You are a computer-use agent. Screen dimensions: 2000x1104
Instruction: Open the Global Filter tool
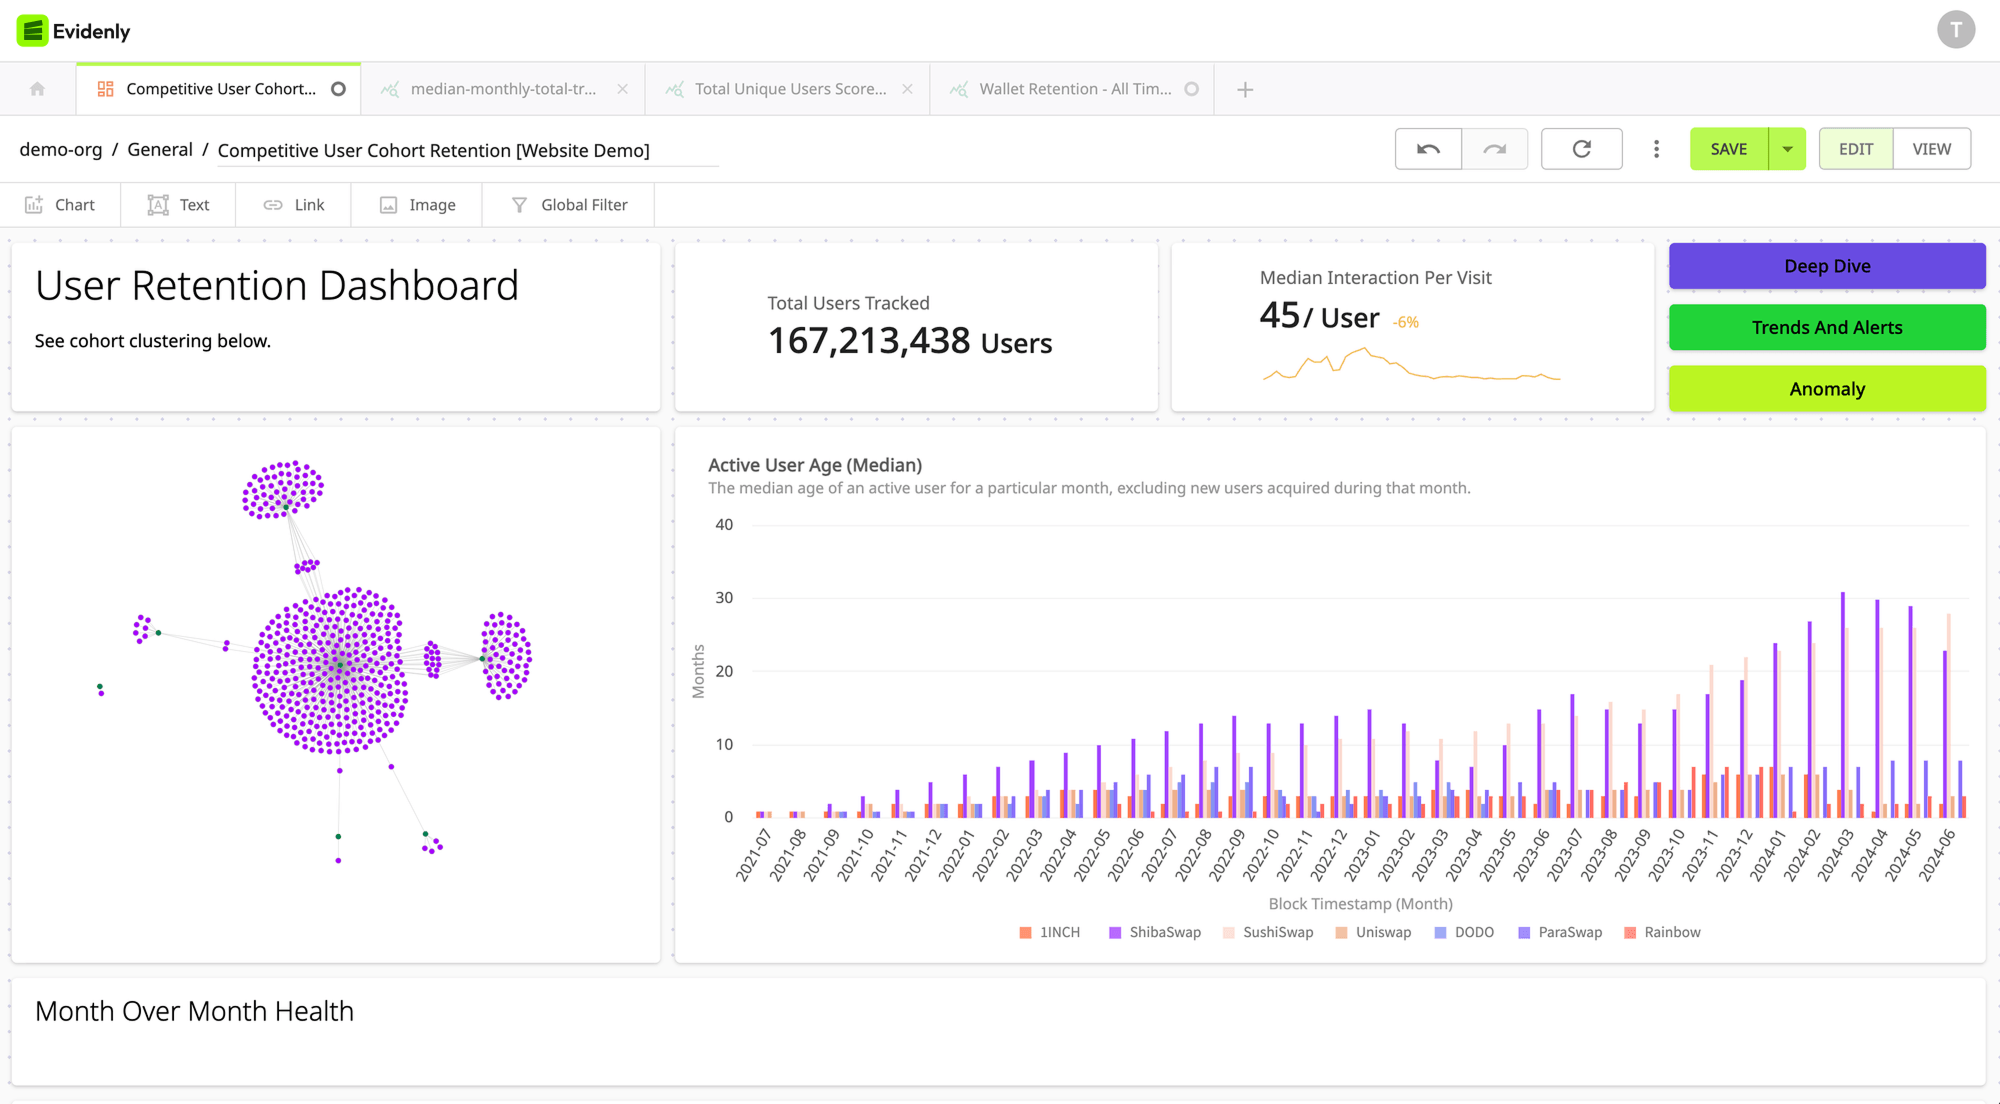[569, 205]
